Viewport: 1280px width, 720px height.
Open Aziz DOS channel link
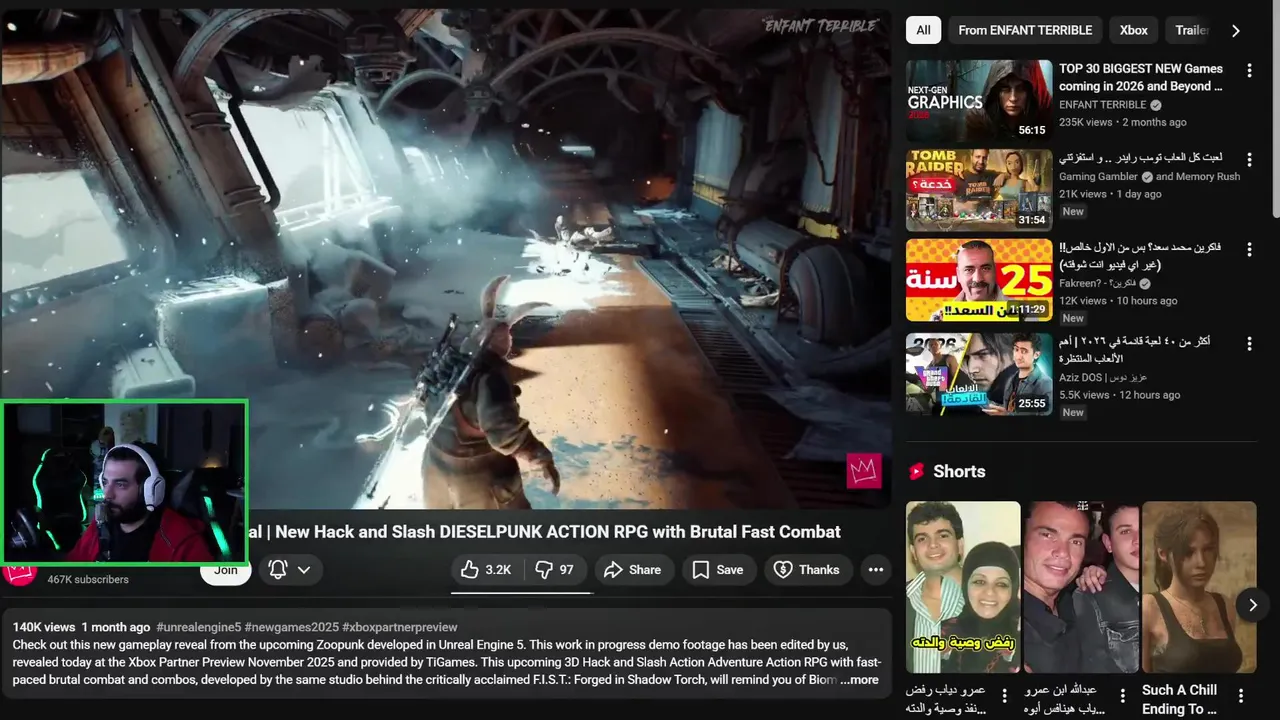point(1103,378)
